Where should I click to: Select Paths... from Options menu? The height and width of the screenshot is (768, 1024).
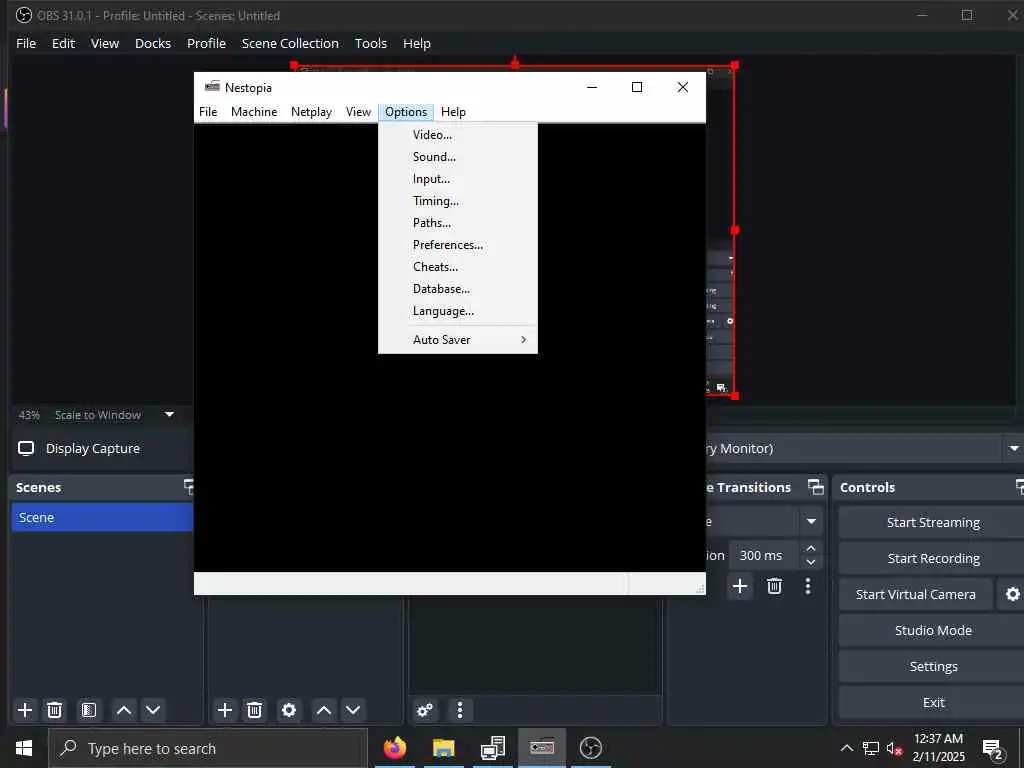point(458,223)
